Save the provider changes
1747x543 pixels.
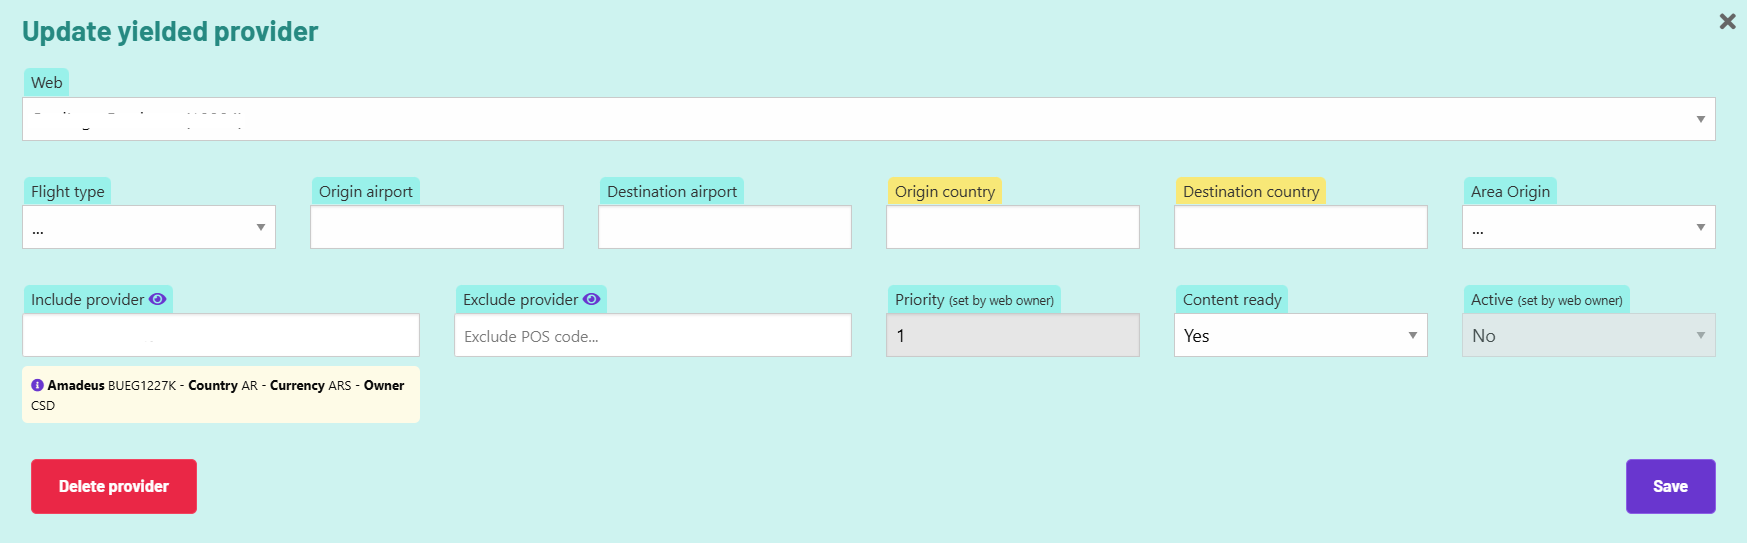(1670, 486)
